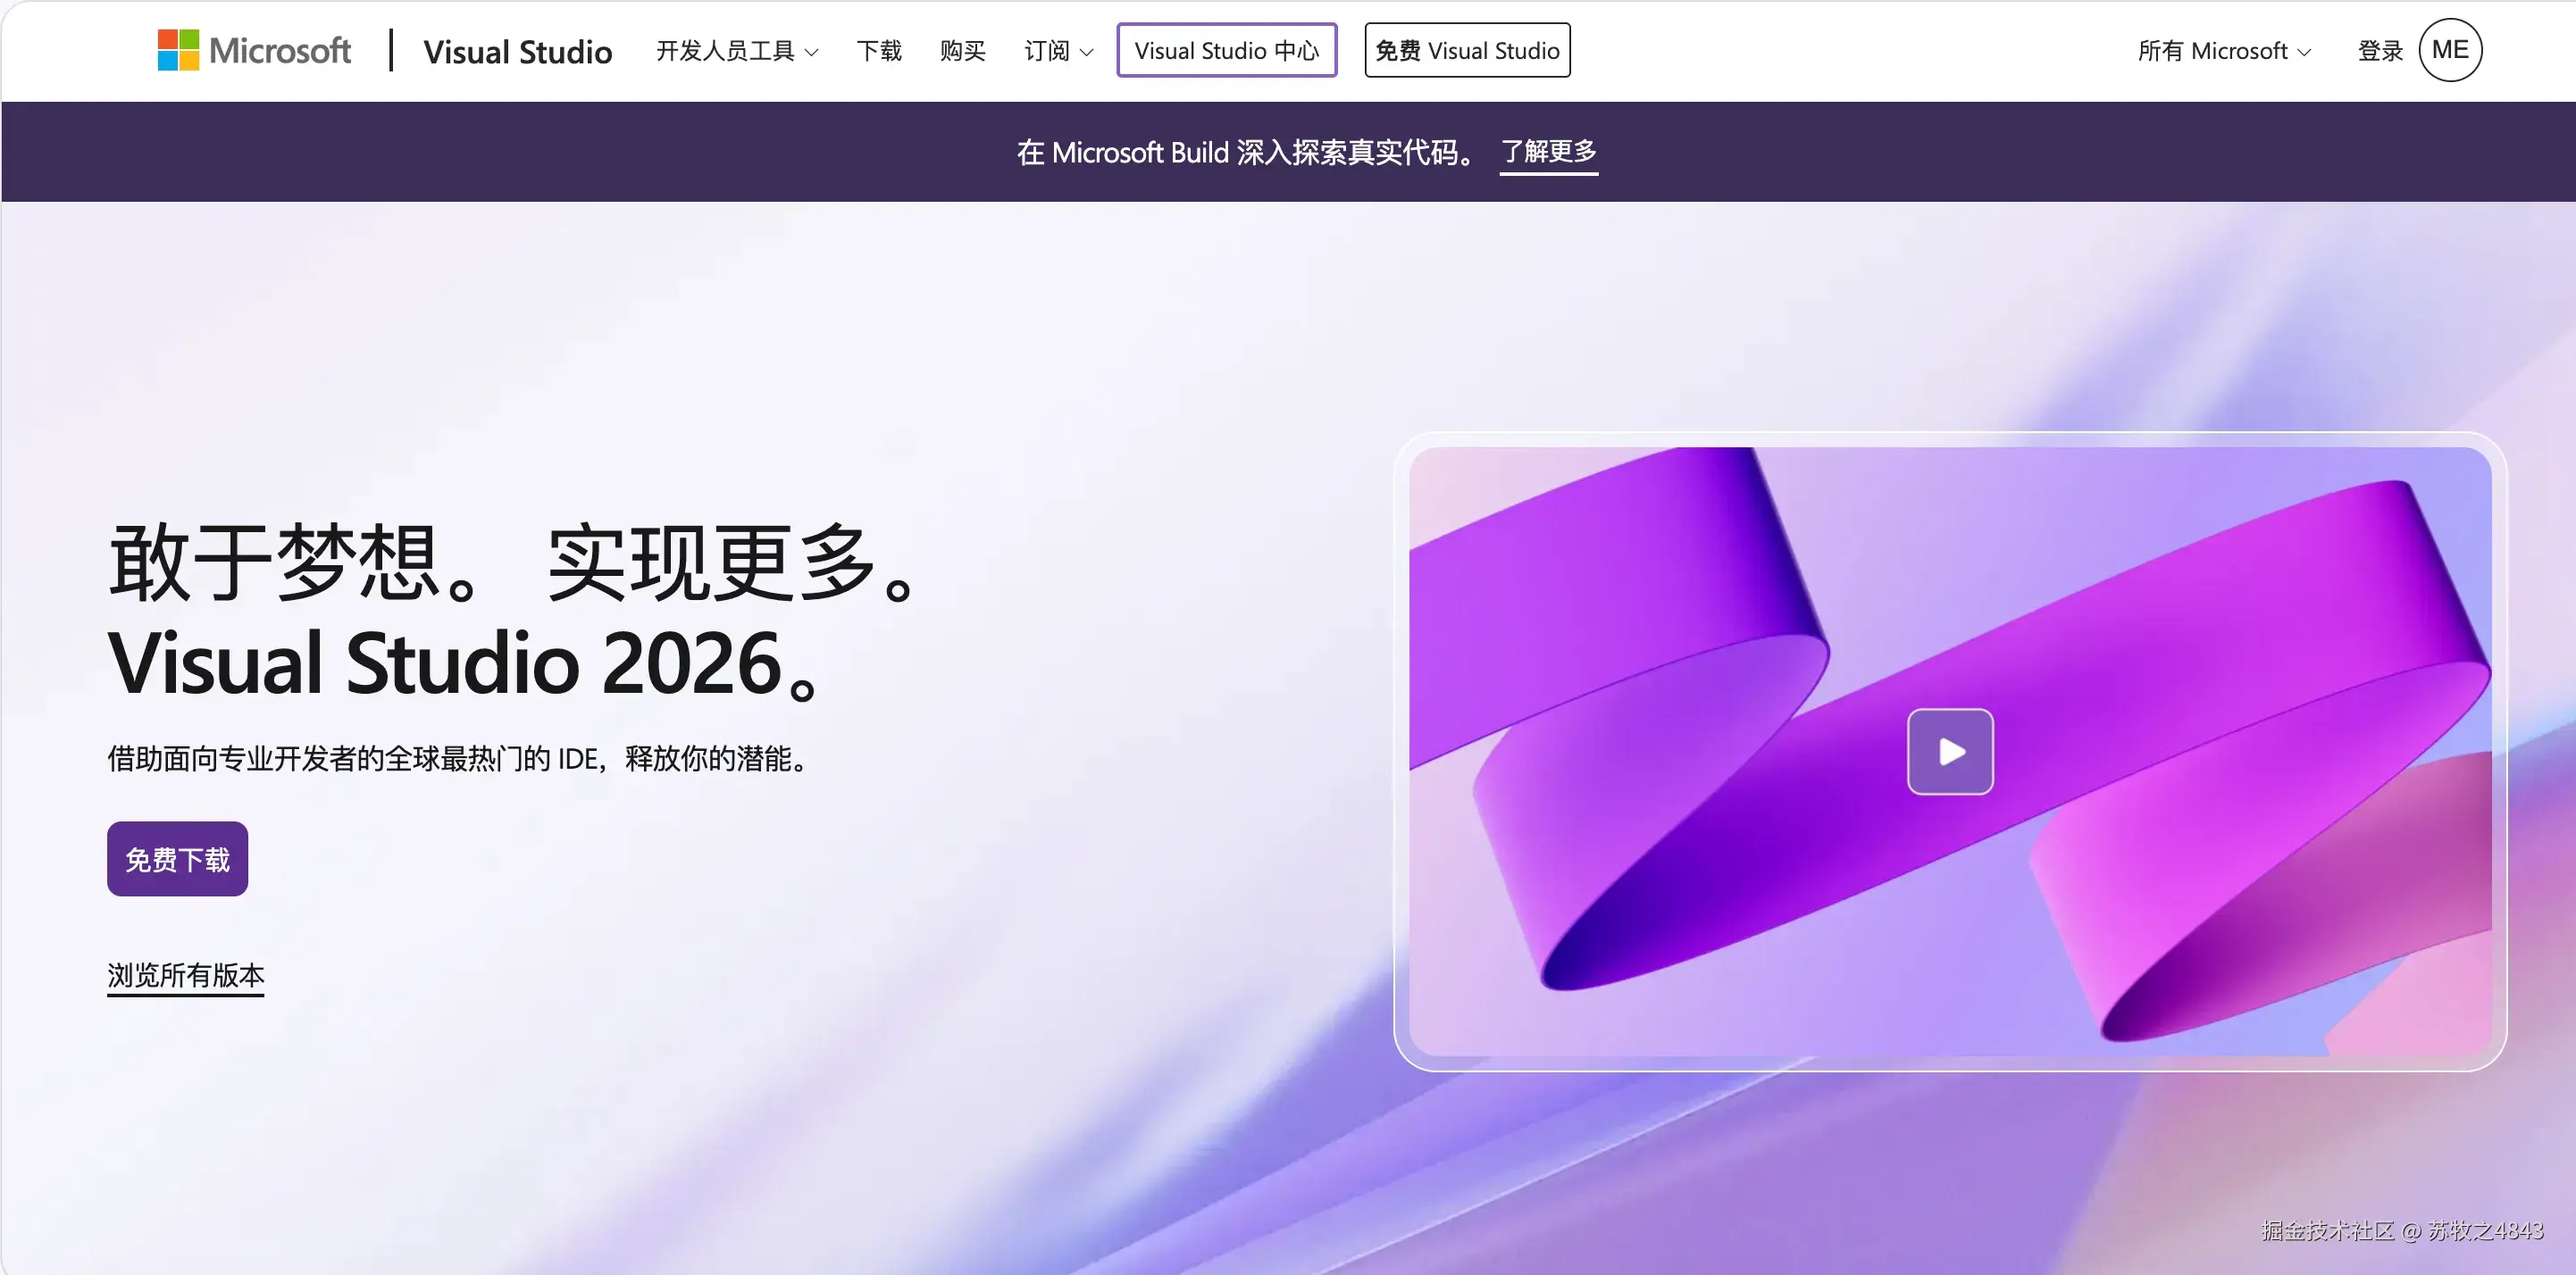Click the Microsoft four-square logo
The width and height of the screenshot is (2576, 1275).
(178, 50)
